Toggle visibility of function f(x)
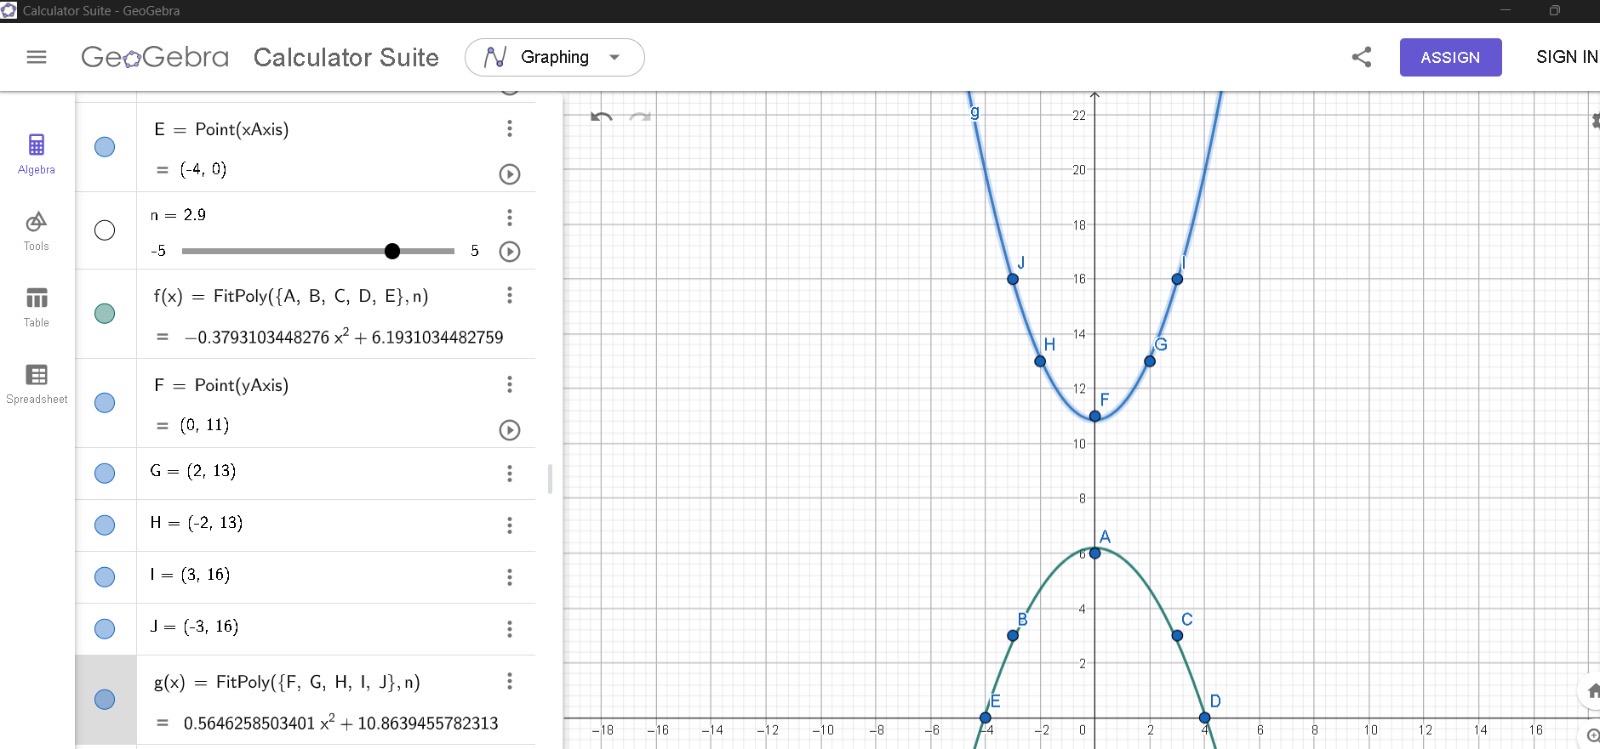Image resolution: width=1600 pixels, height=749 pixels. (104, 313)
